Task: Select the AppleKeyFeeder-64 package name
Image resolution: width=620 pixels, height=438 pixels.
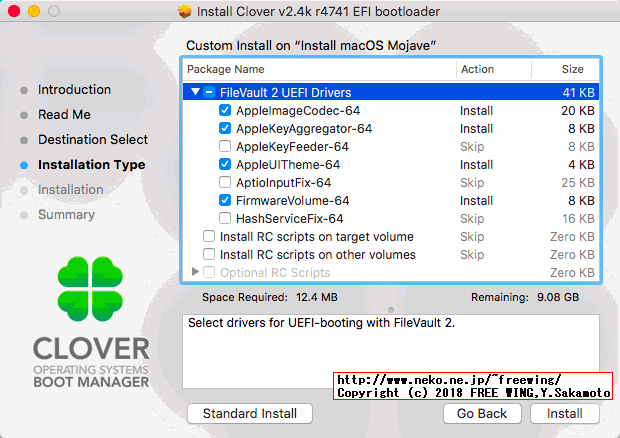Action: pos(293,147)
